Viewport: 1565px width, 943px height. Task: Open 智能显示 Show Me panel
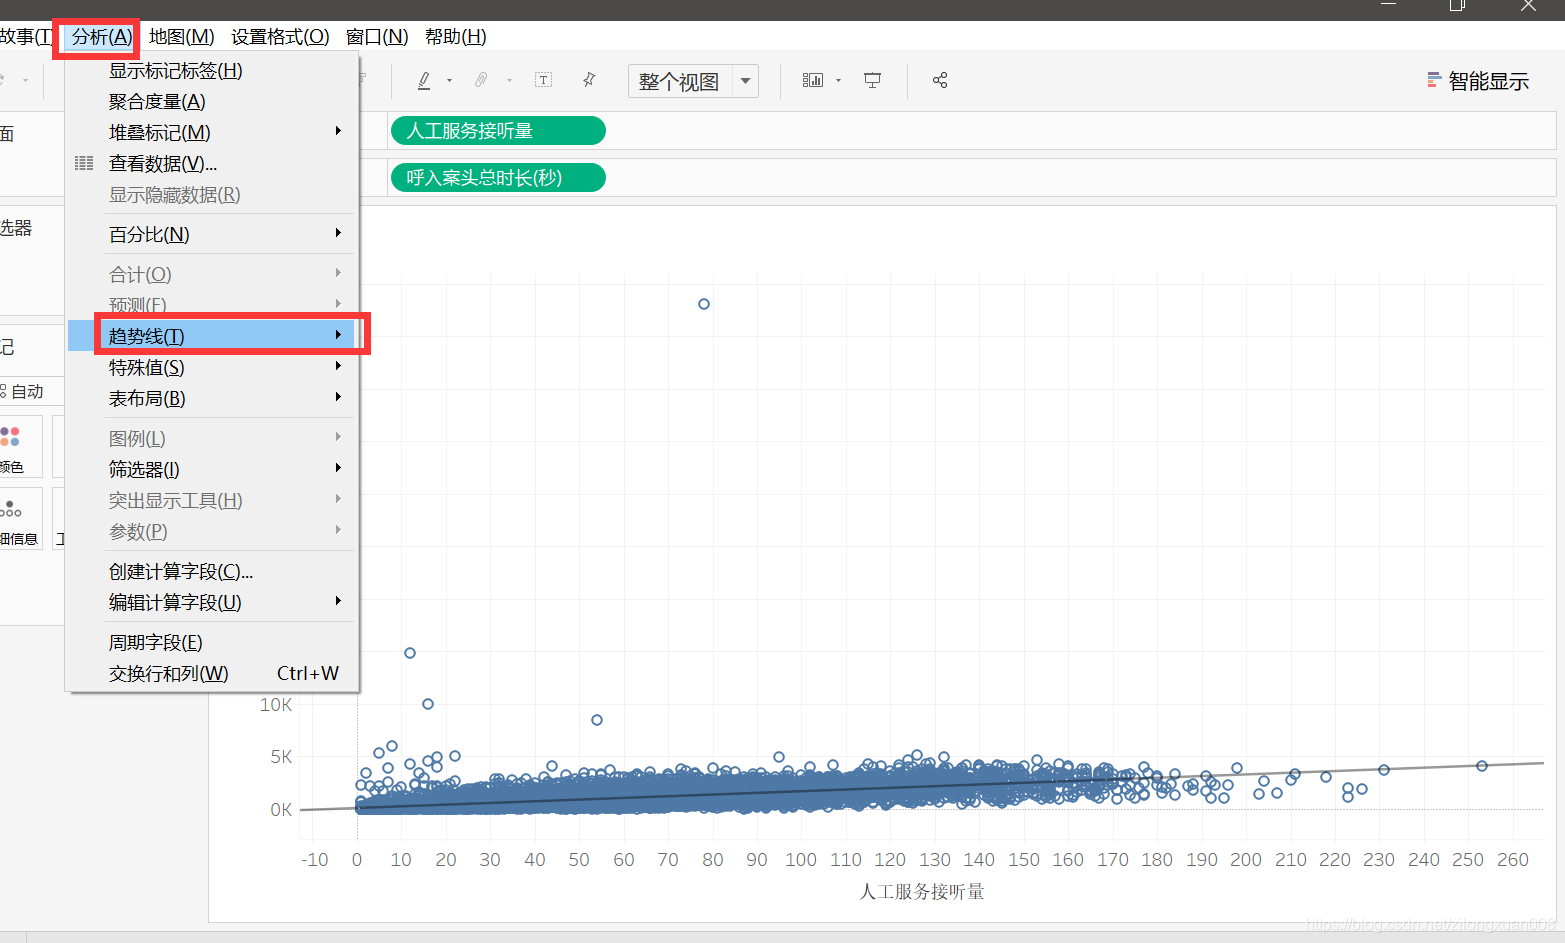1478,81
